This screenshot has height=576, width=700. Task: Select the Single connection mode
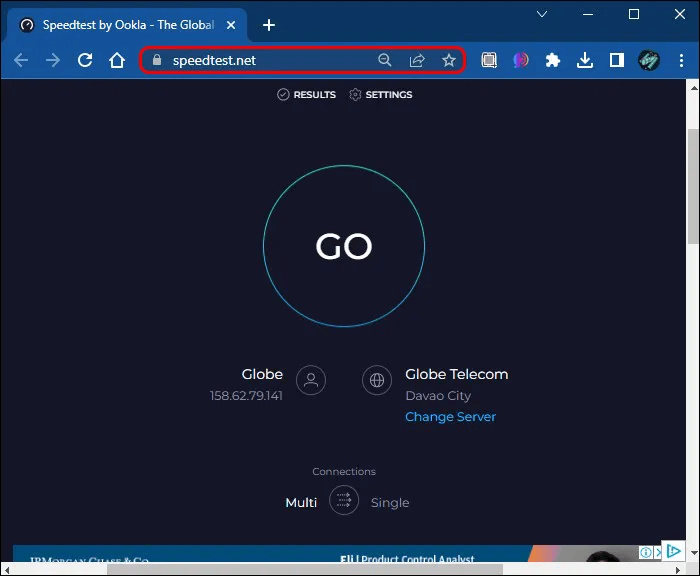[390, 503]
